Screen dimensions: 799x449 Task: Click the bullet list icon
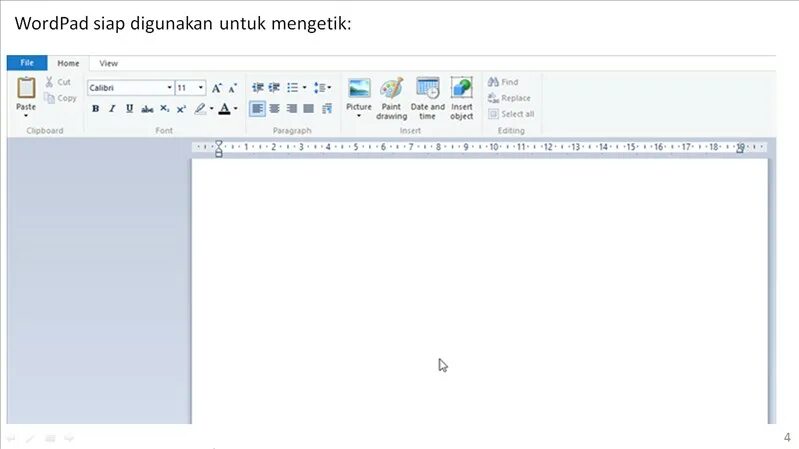tap(292, 88)
